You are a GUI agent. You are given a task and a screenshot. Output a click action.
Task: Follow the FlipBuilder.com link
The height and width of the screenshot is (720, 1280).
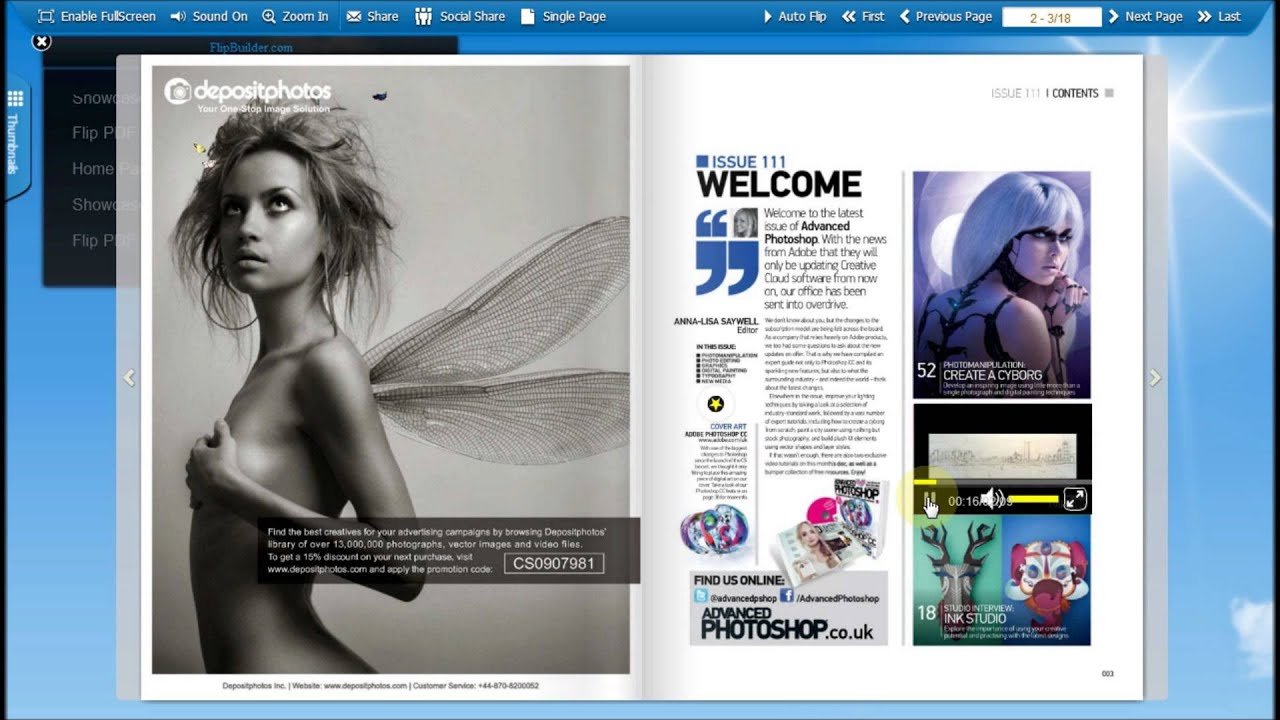coord(251,47)
